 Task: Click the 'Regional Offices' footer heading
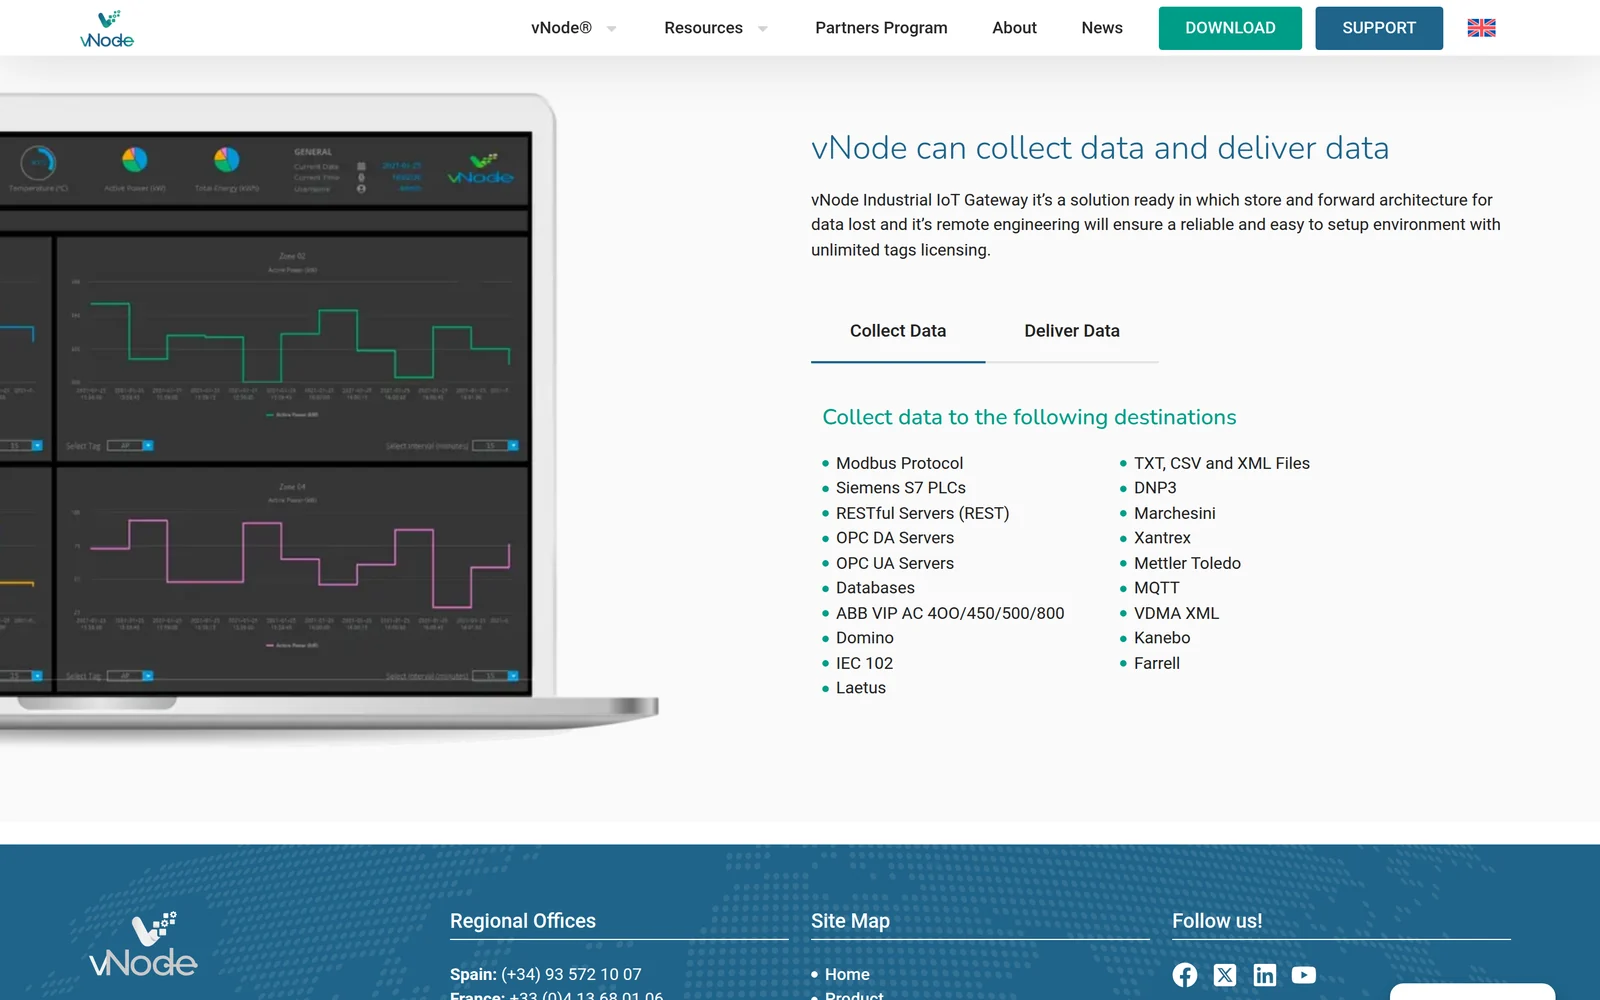point(523,921)
